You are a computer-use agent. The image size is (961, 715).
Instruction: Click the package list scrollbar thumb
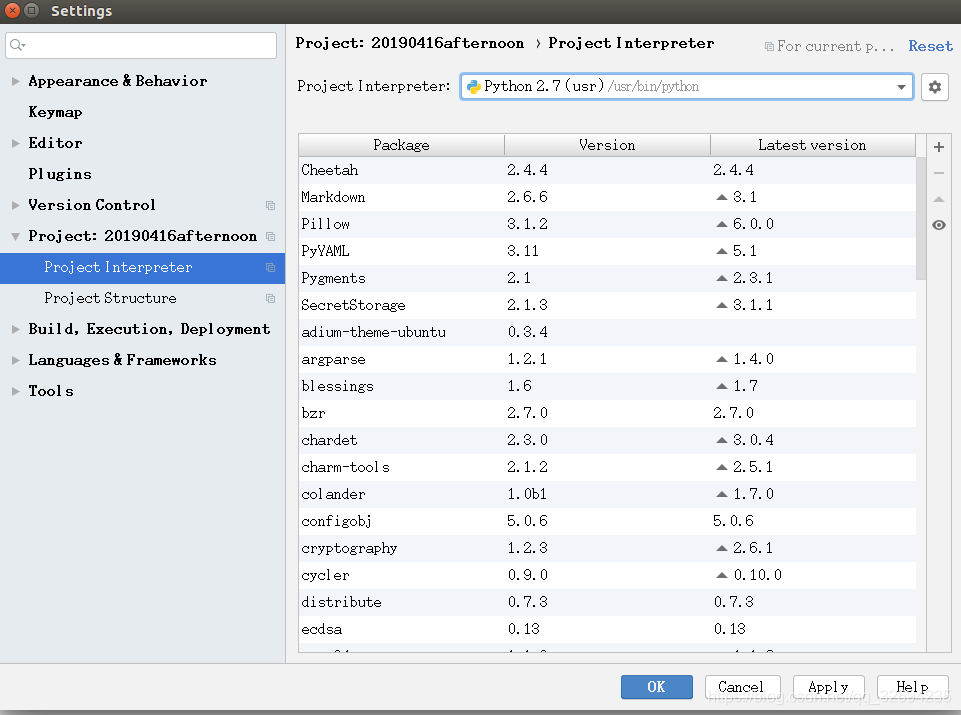point(921,218)
